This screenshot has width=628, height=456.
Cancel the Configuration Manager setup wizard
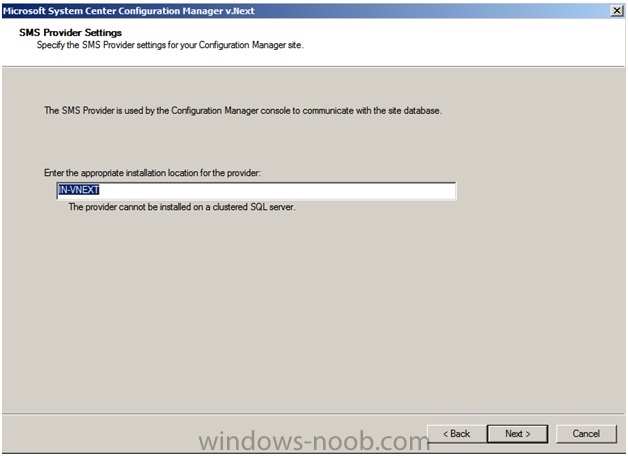(x=586, y=434)
